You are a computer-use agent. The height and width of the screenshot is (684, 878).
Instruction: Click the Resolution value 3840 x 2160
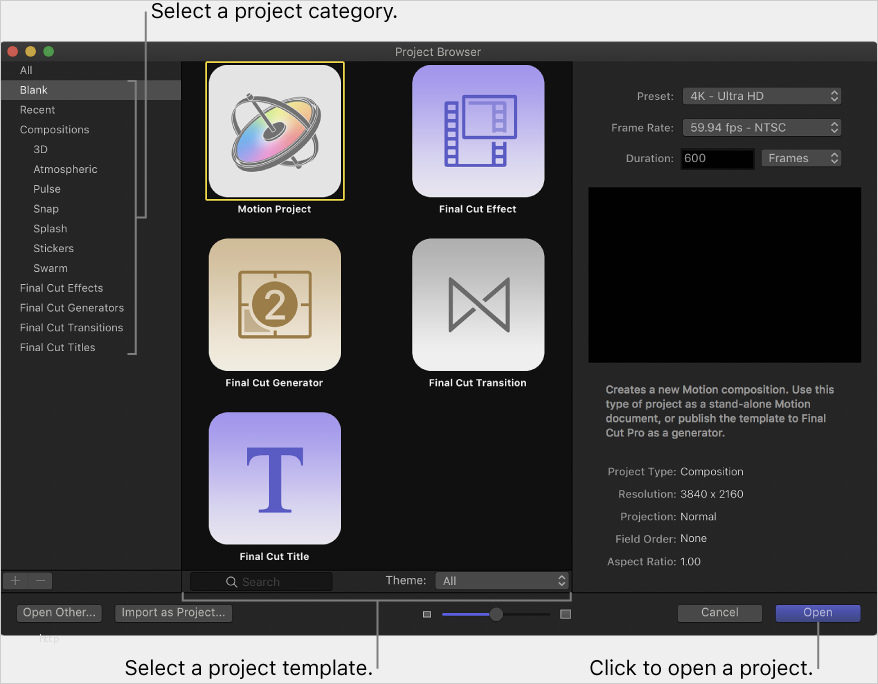[x=712, y=494]
